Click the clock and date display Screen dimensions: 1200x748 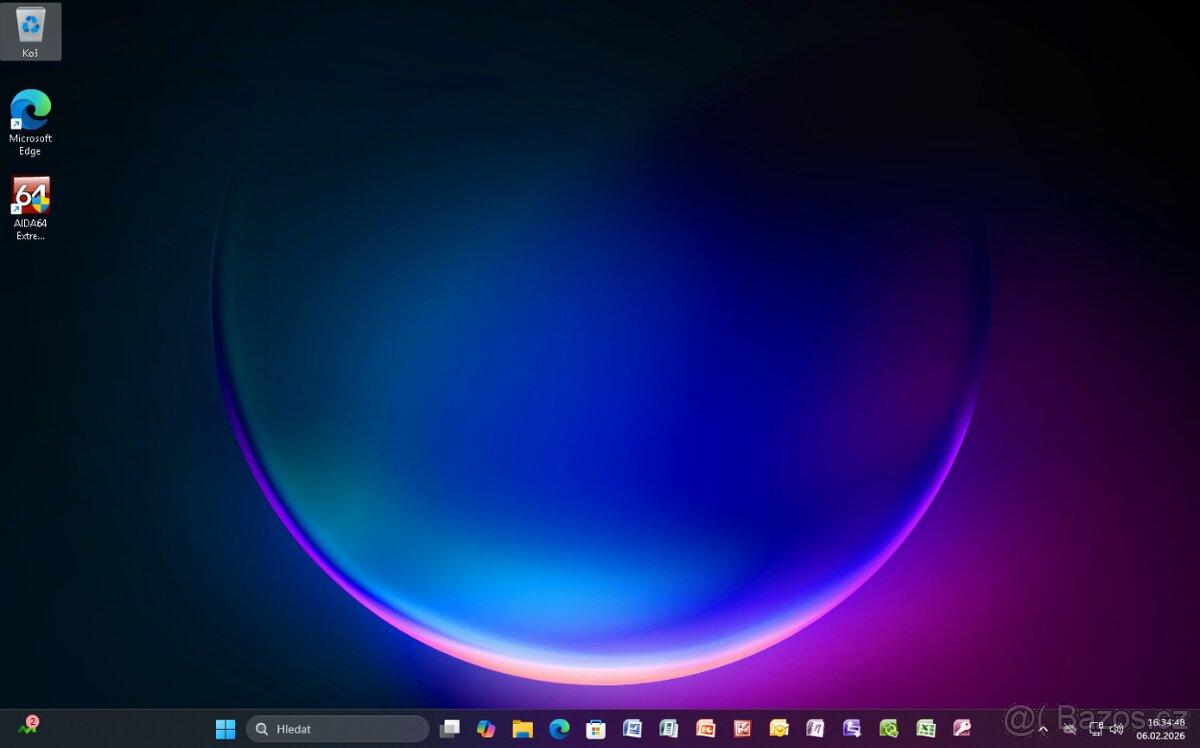(1160, 728)
